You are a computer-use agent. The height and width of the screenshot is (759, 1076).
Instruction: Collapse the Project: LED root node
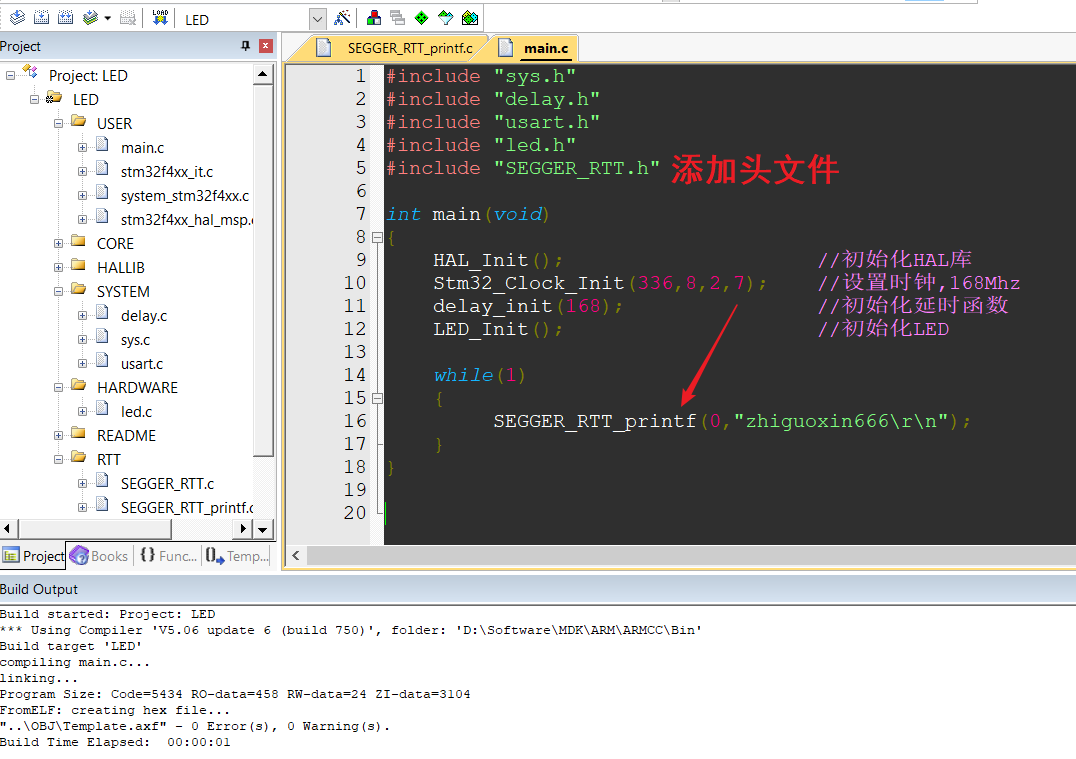click(x=10, y=75)
